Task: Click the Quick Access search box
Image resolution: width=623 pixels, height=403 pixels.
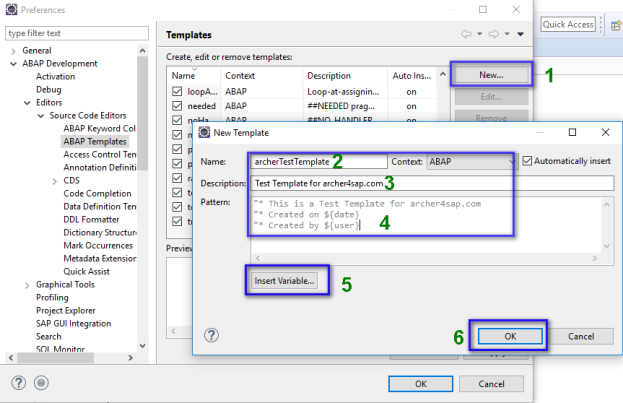Action: point(568,24)
